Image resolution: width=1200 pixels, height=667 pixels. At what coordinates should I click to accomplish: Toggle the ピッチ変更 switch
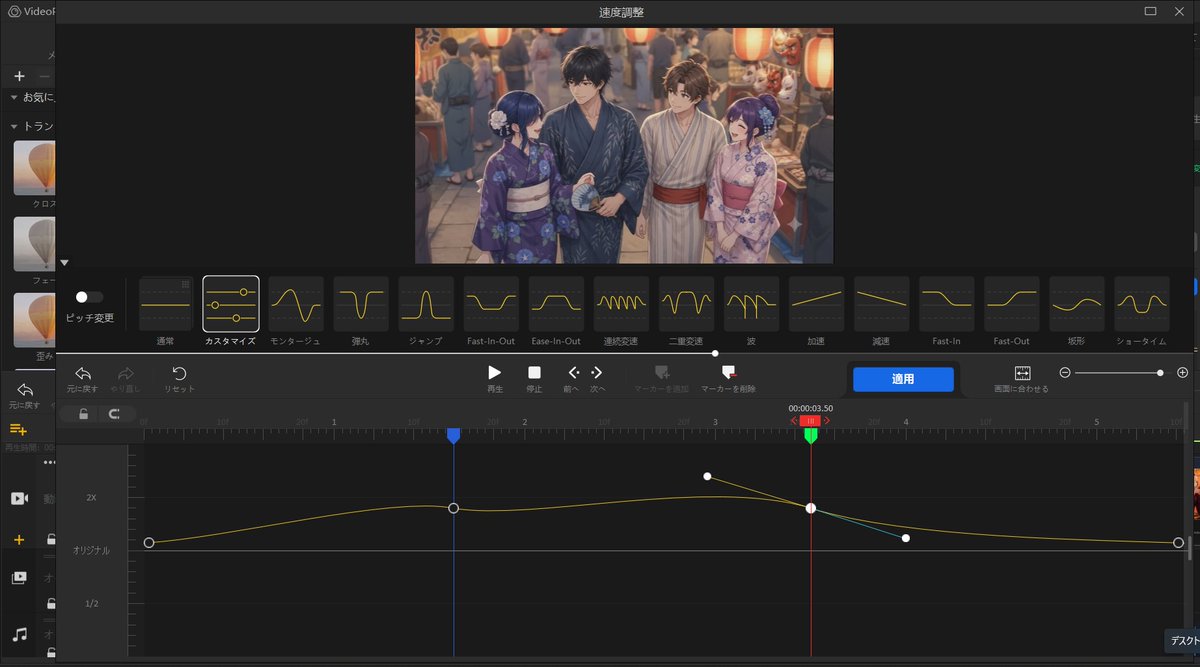[x=89, y=297]
